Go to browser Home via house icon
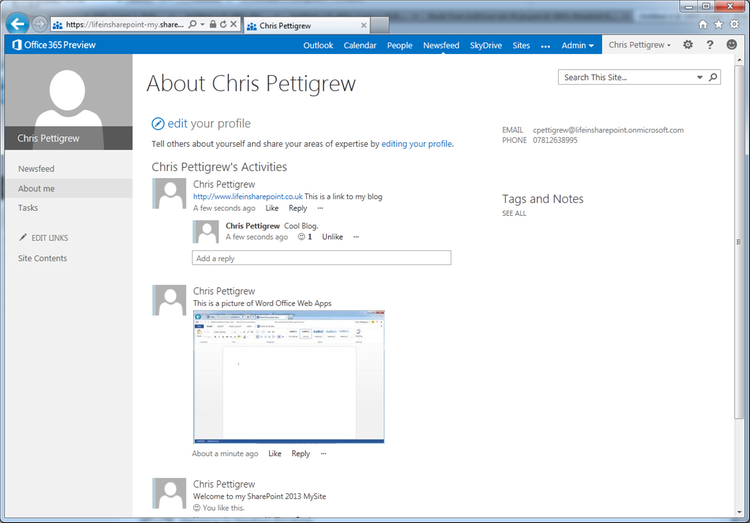This screenshot has width=750, height=523. (703, 24)
